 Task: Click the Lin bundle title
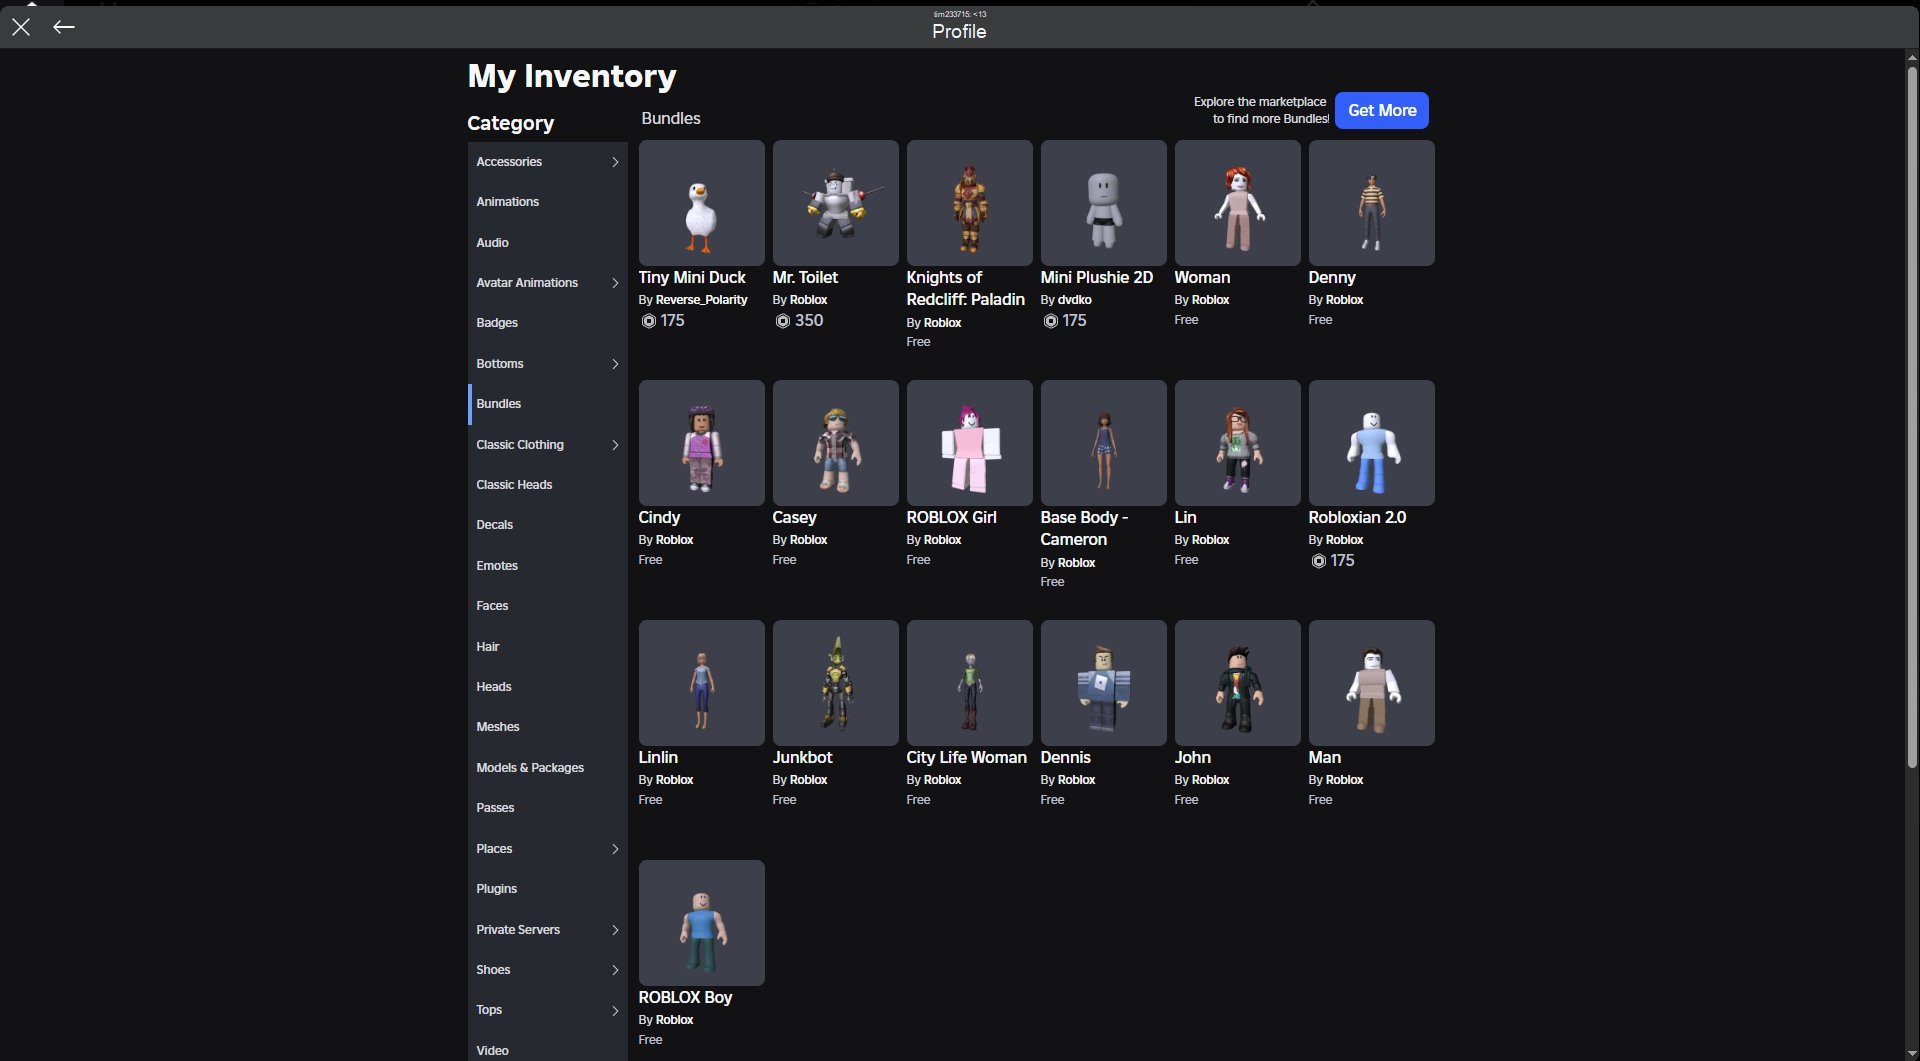(1185, 518)
